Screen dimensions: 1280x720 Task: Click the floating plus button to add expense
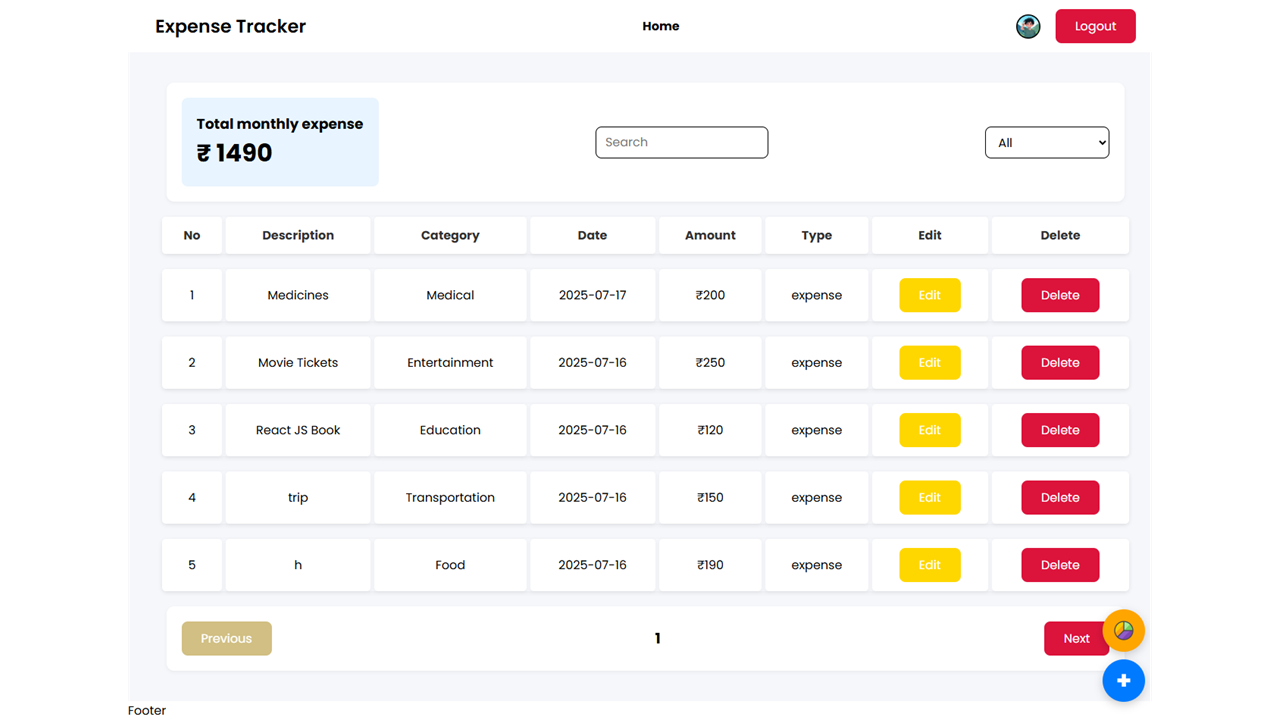click(x=1123, y=680)
